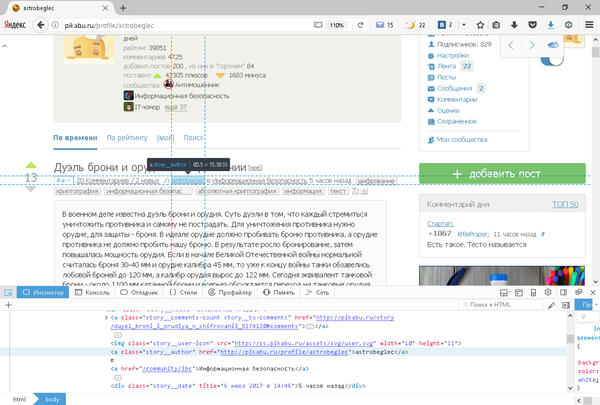The width and height of the screenshot is (600, 405).
Task: Upvote the post with the green arrow
Action: tap(30, 165)
